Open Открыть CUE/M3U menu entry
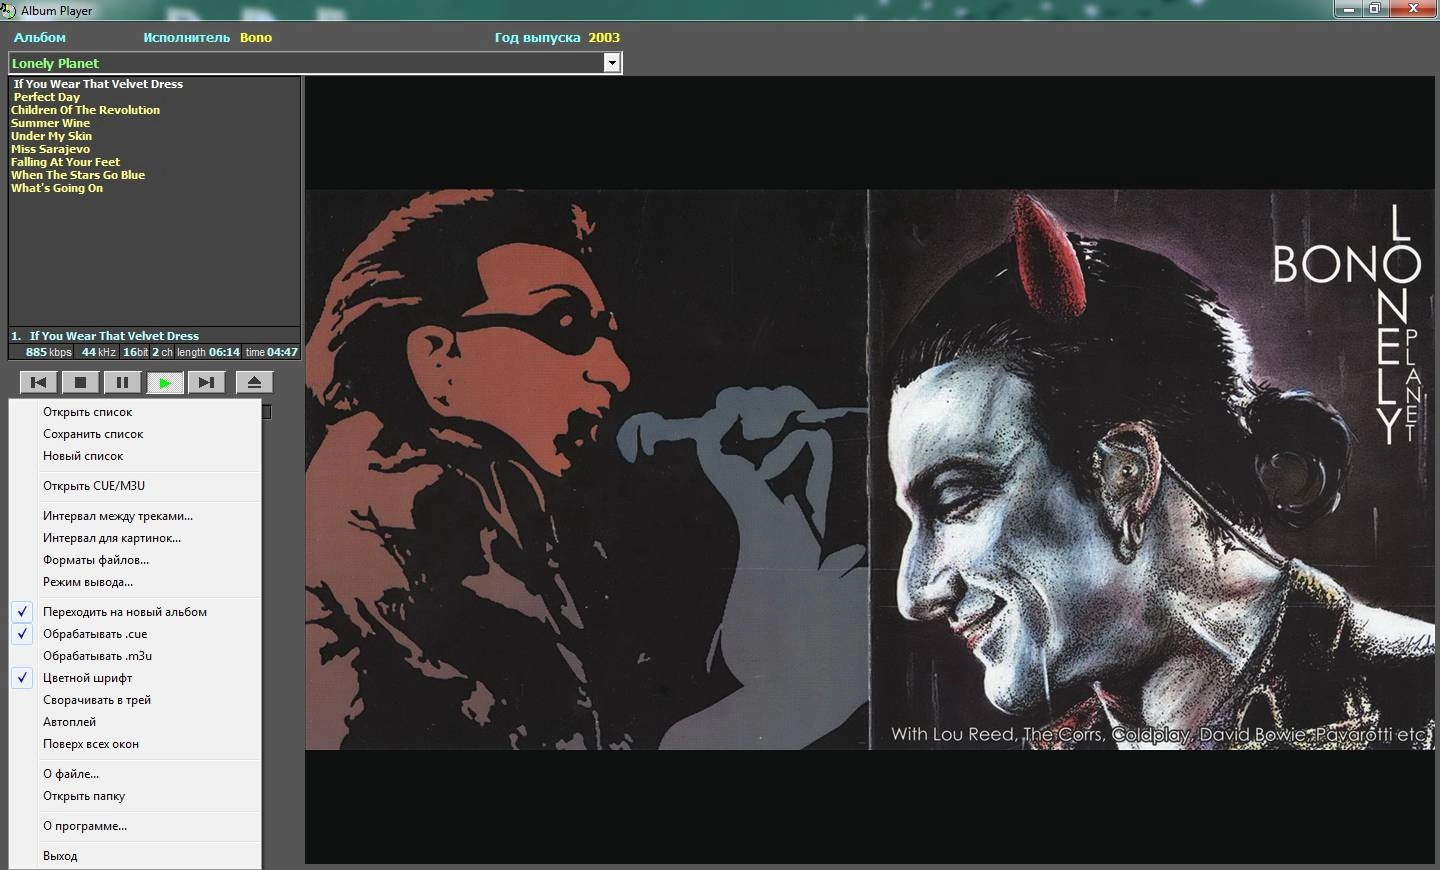The image size is (1440, 870). (x=135, y=486)
